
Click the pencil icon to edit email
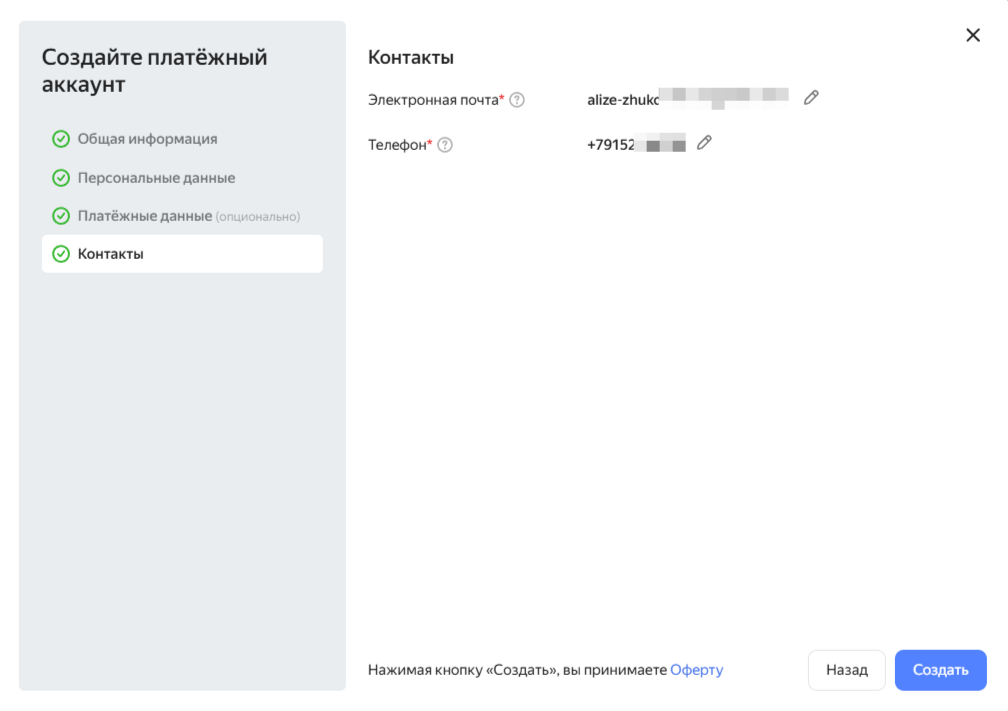(811, 97)
